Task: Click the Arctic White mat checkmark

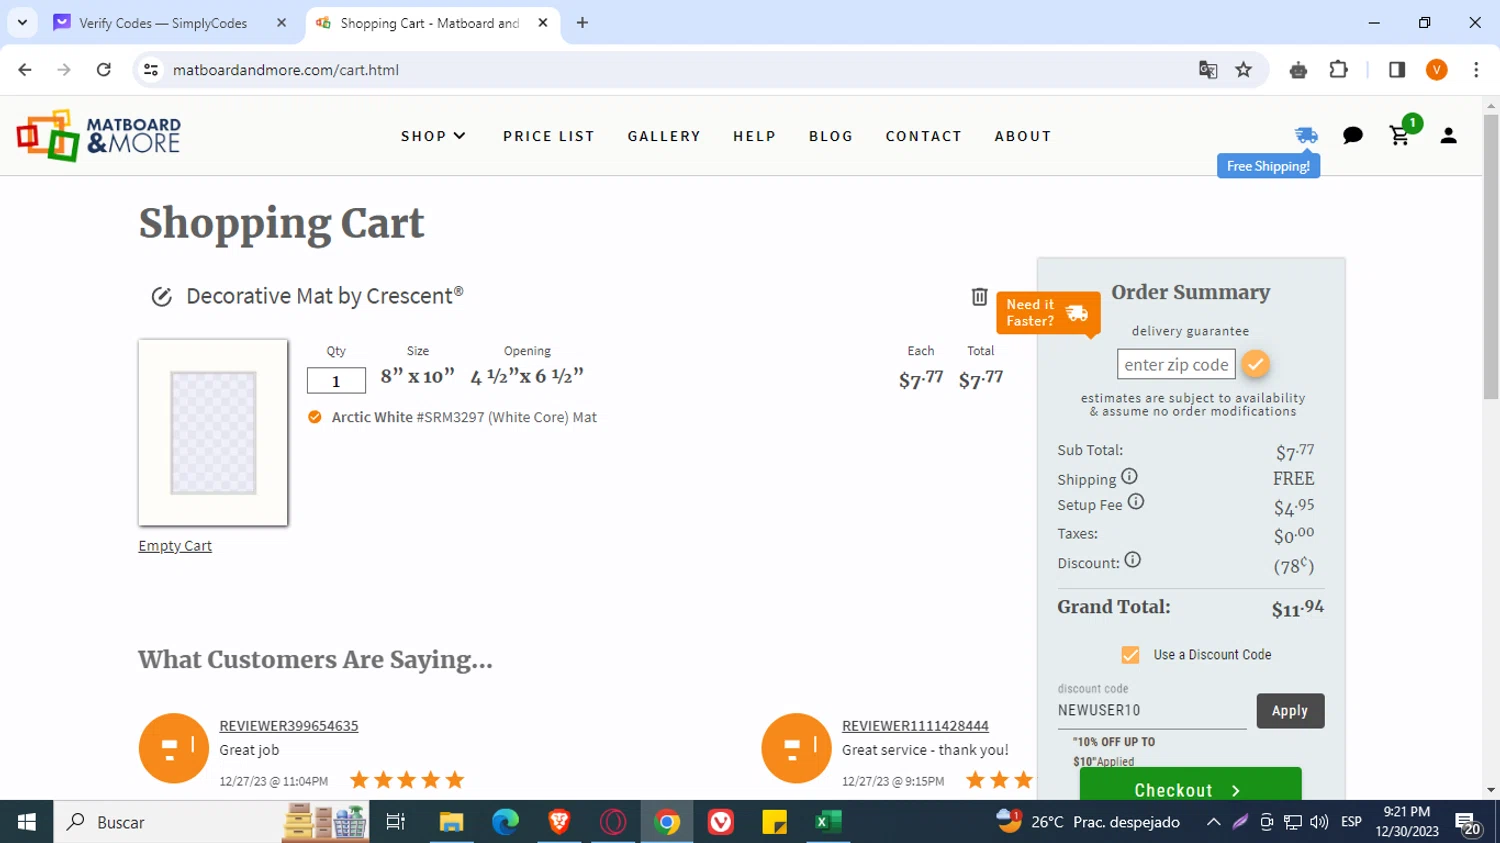Action: (314, 417)
